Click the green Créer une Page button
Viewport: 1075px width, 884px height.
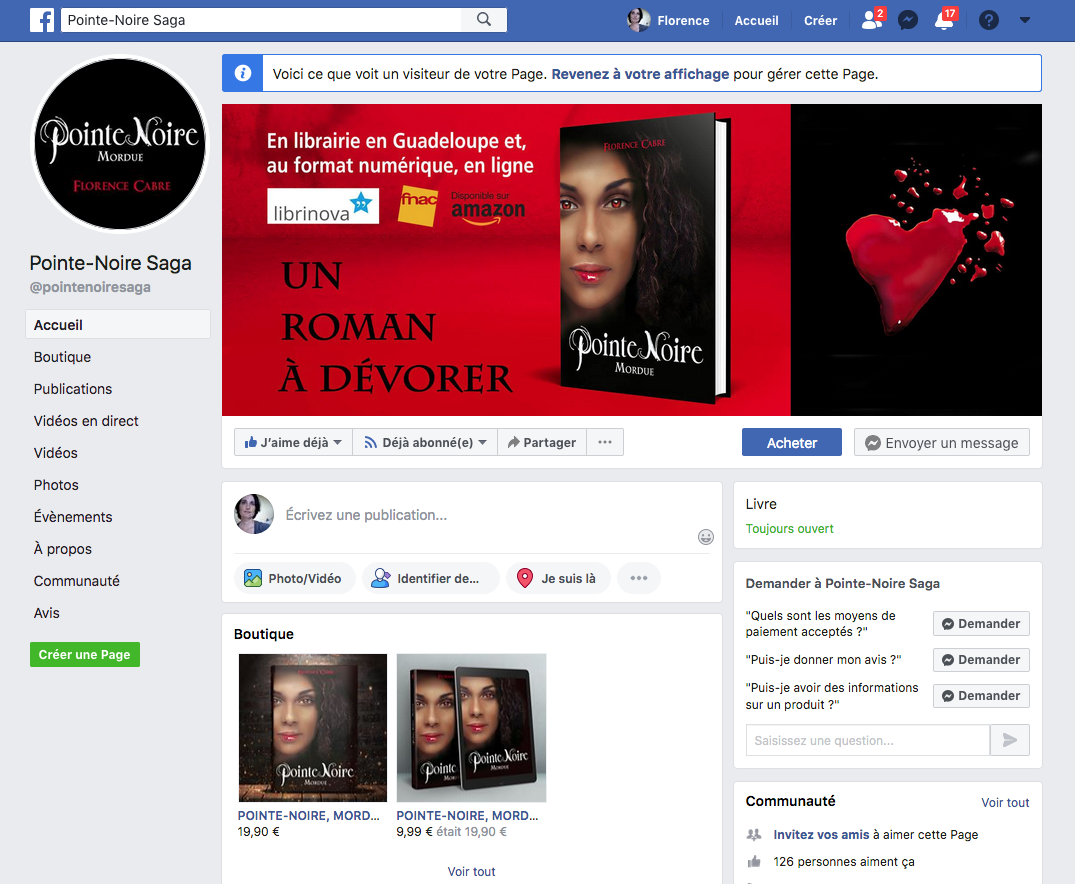(x=85, y=655)
